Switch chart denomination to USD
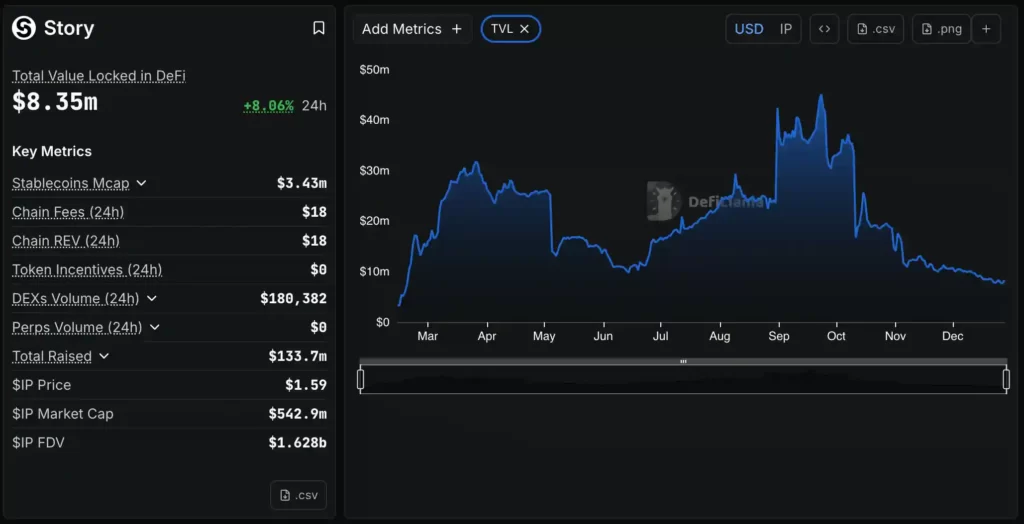The height and width of the screenshot is (524, 1024). pyautogui.click(x=749, y=29)
